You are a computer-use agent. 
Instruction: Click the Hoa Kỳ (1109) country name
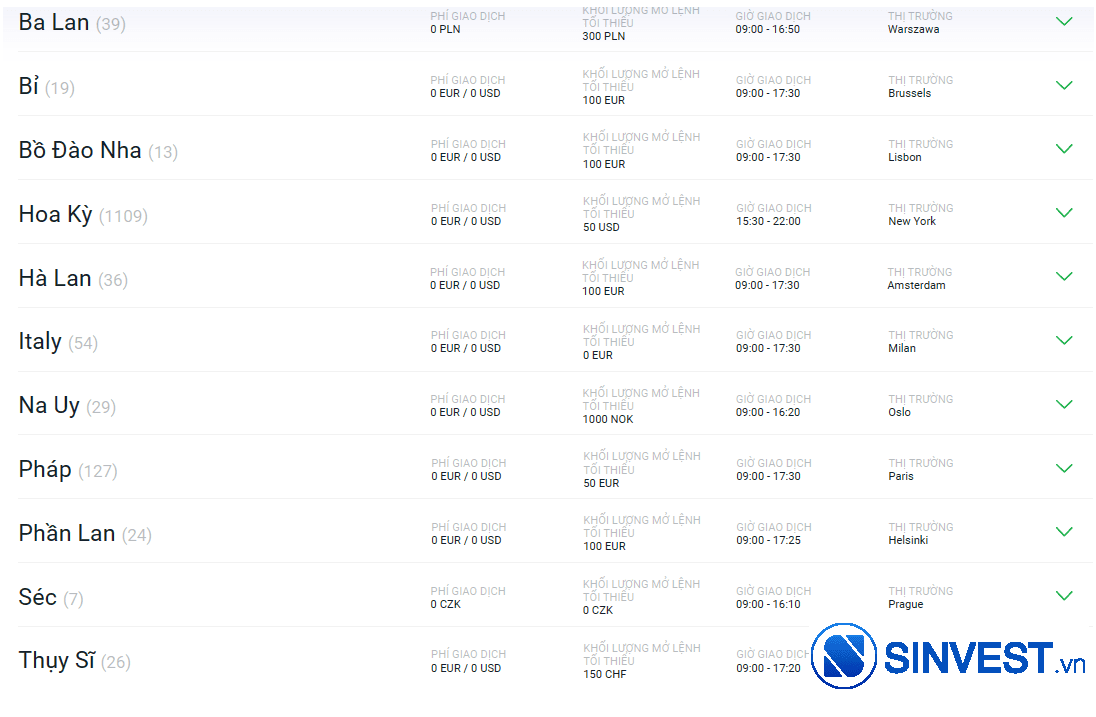click(83, 215)
